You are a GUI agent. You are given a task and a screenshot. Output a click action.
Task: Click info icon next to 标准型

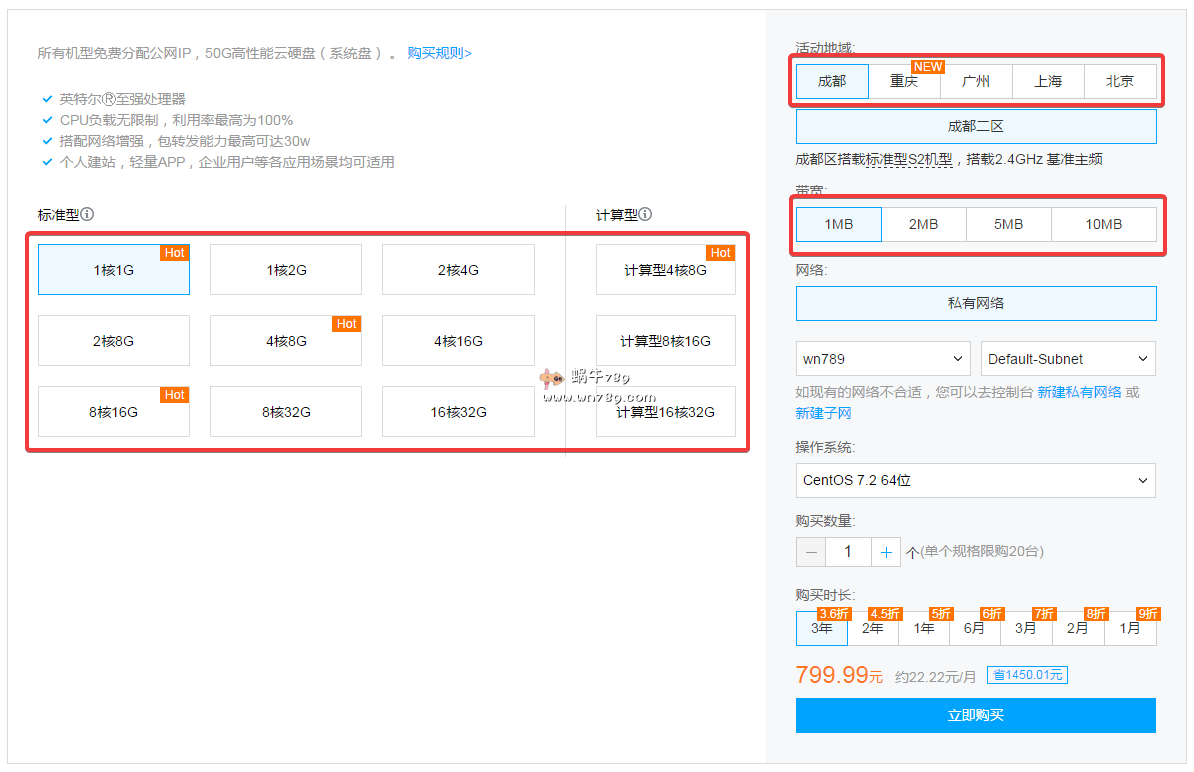click(88, 214)
